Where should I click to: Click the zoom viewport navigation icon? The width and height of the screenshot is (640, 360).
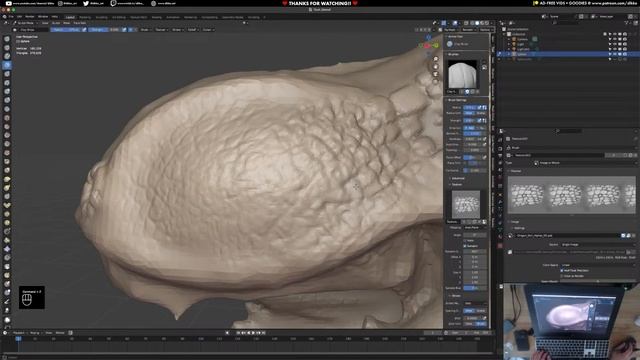click(436, 60)
